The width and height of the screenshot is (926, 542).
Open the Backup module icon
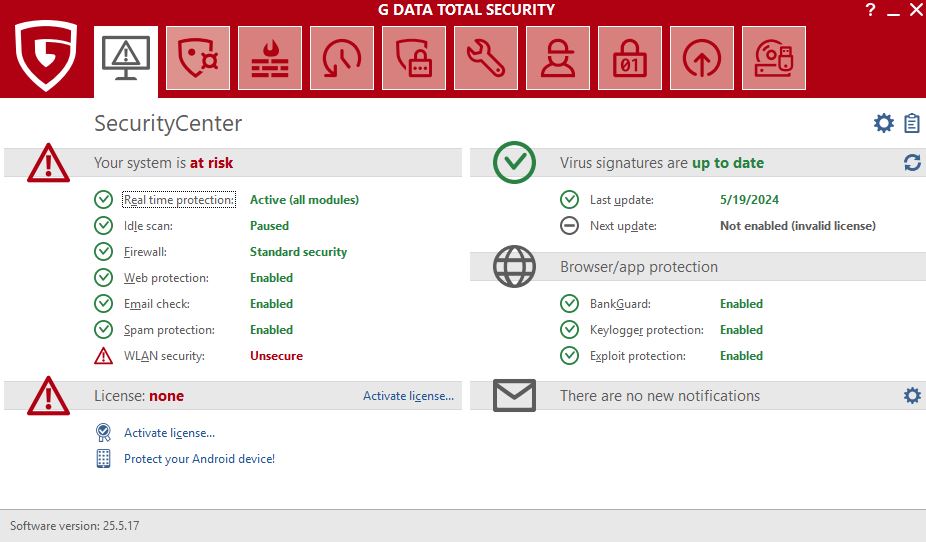tap(342, 58)
